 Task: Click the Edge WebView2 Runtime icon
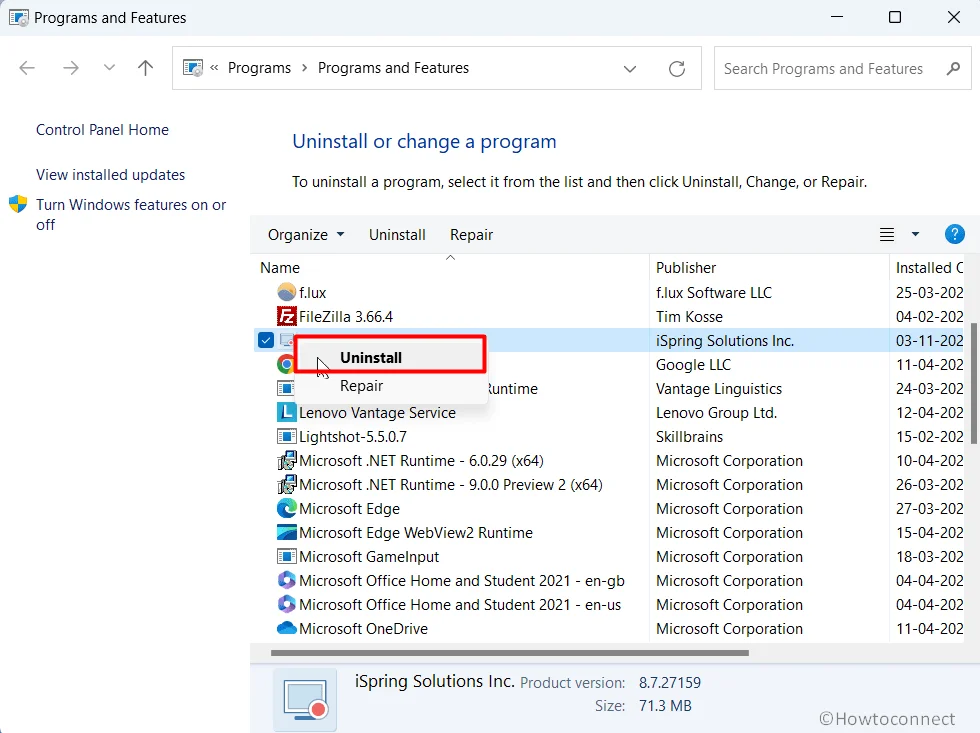(286, 532)
